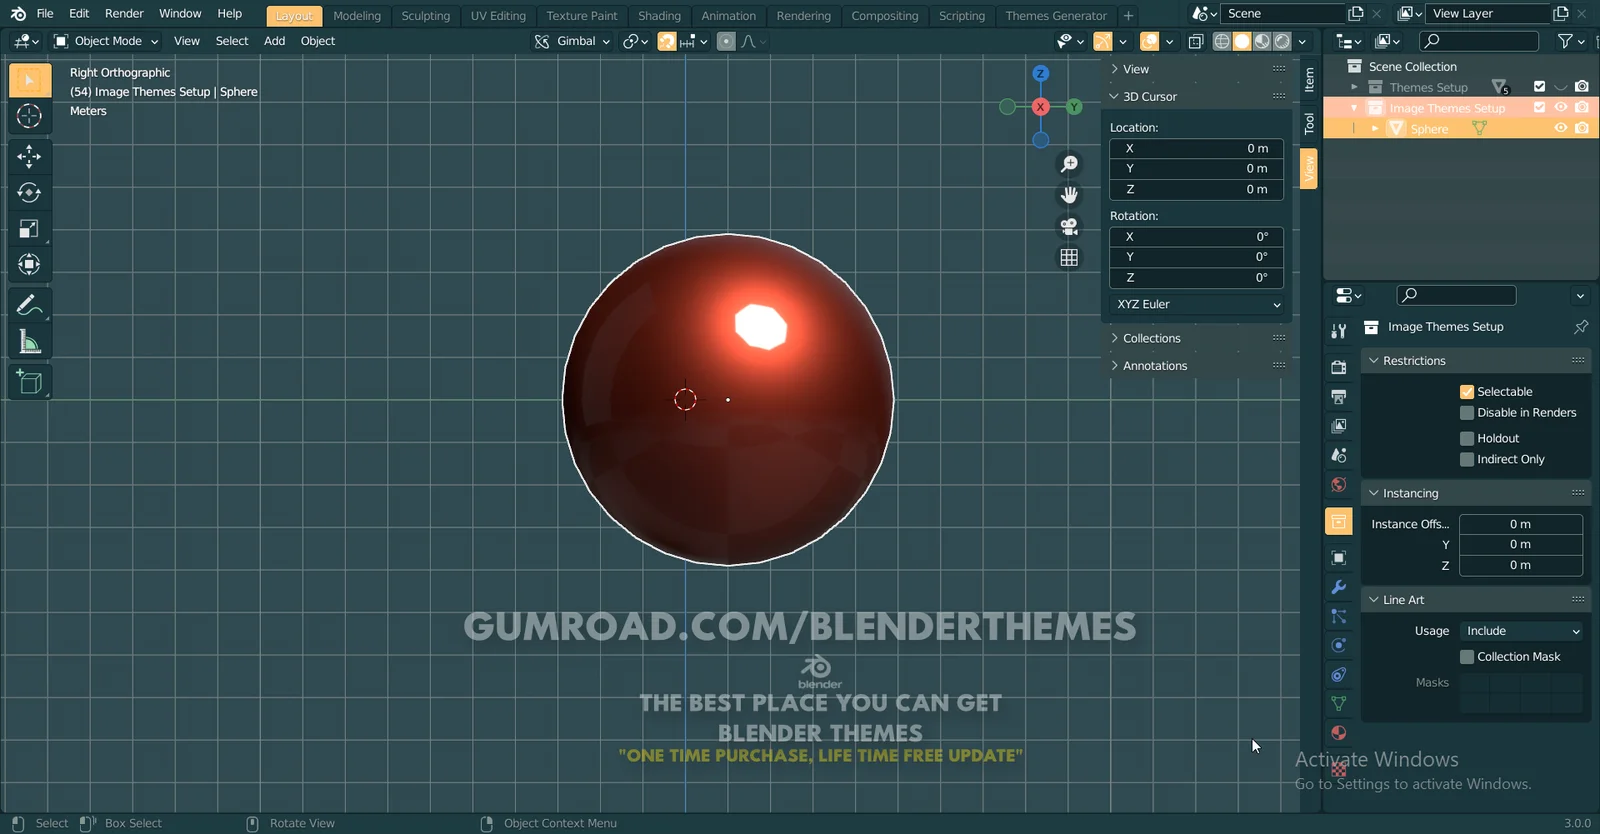
Task: Open the Object Mode dropdown
Action: [x=106, y=41]
